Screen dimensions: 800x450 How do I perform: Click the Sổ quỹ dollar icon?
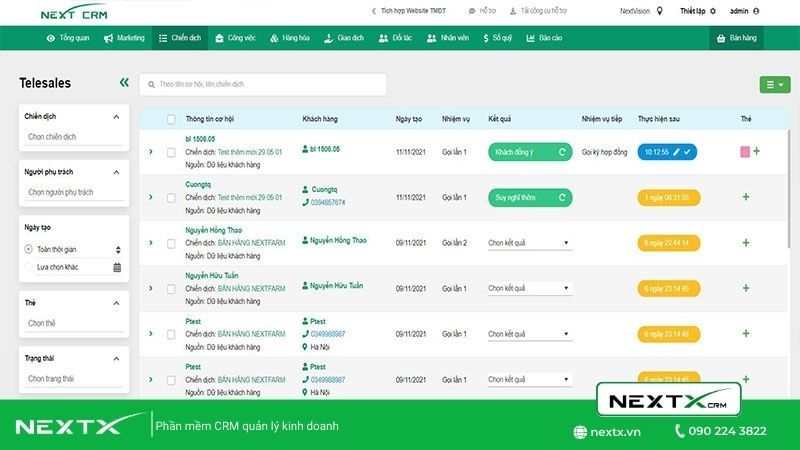coord(486,38)
